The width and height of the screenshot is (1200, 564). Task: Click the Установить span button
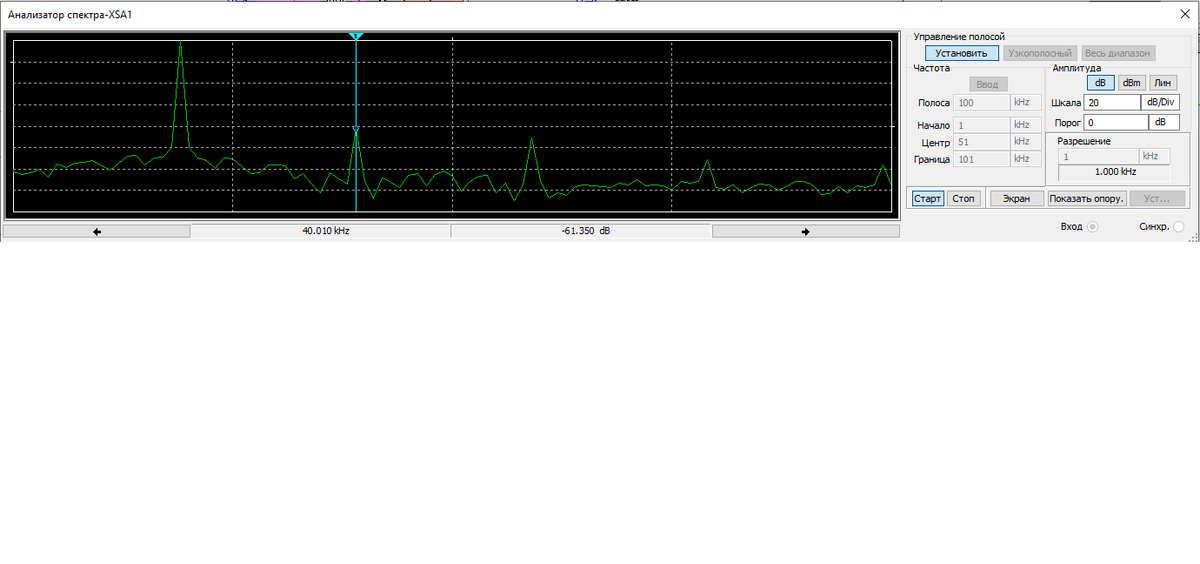pos(961,53)
